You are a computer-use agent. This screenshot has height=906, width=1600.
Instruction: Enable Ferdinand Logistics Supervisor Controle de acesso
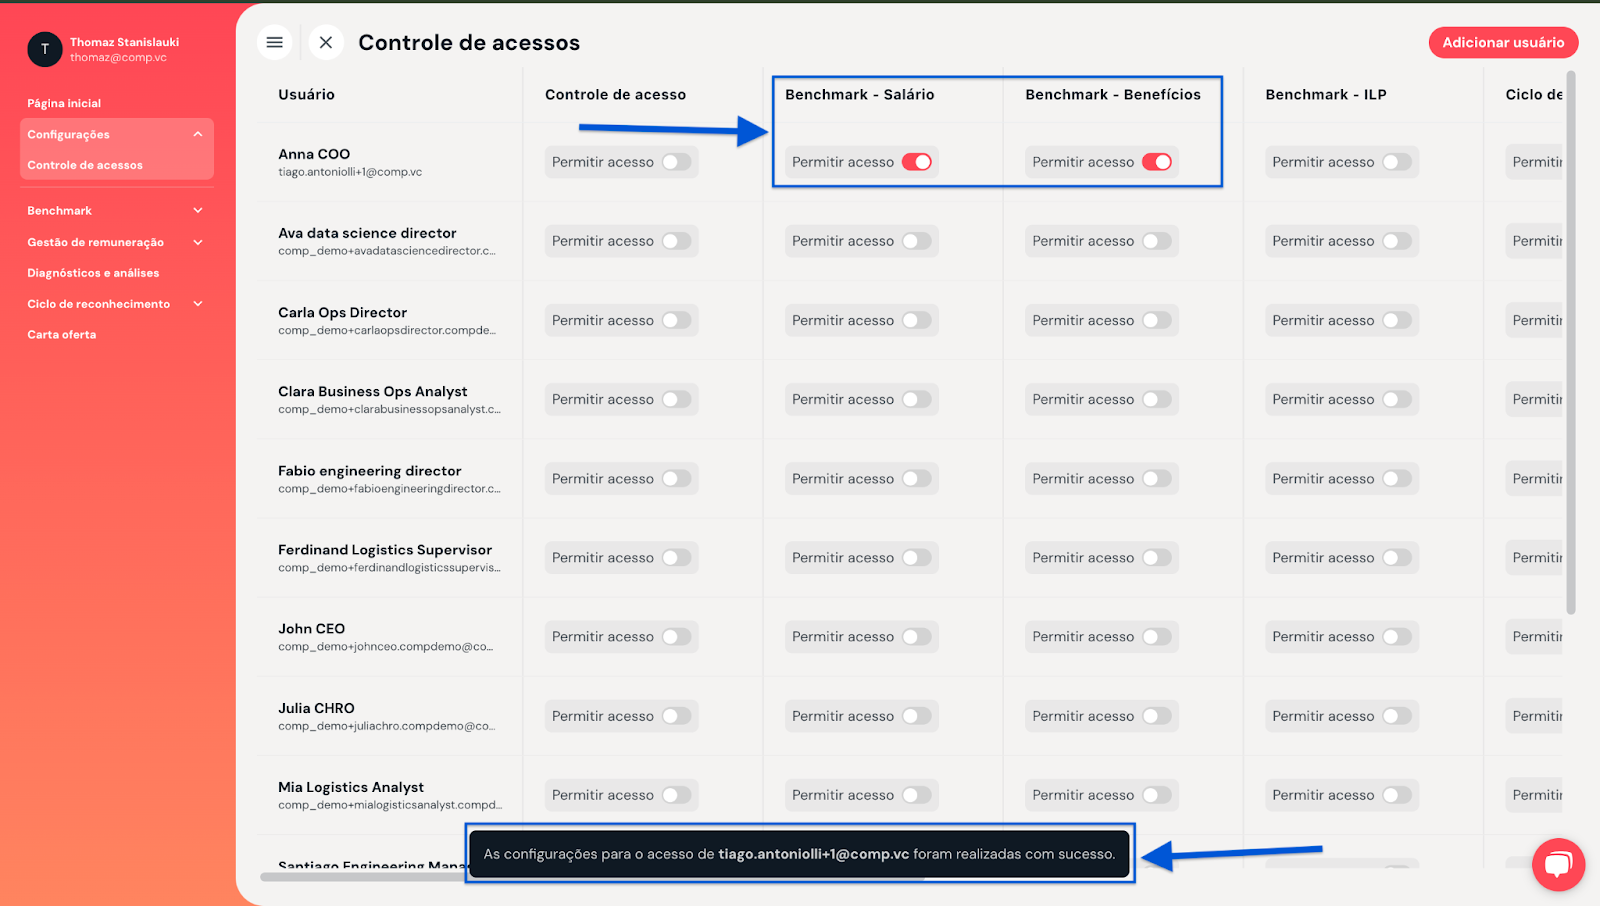tap(677, 558)
